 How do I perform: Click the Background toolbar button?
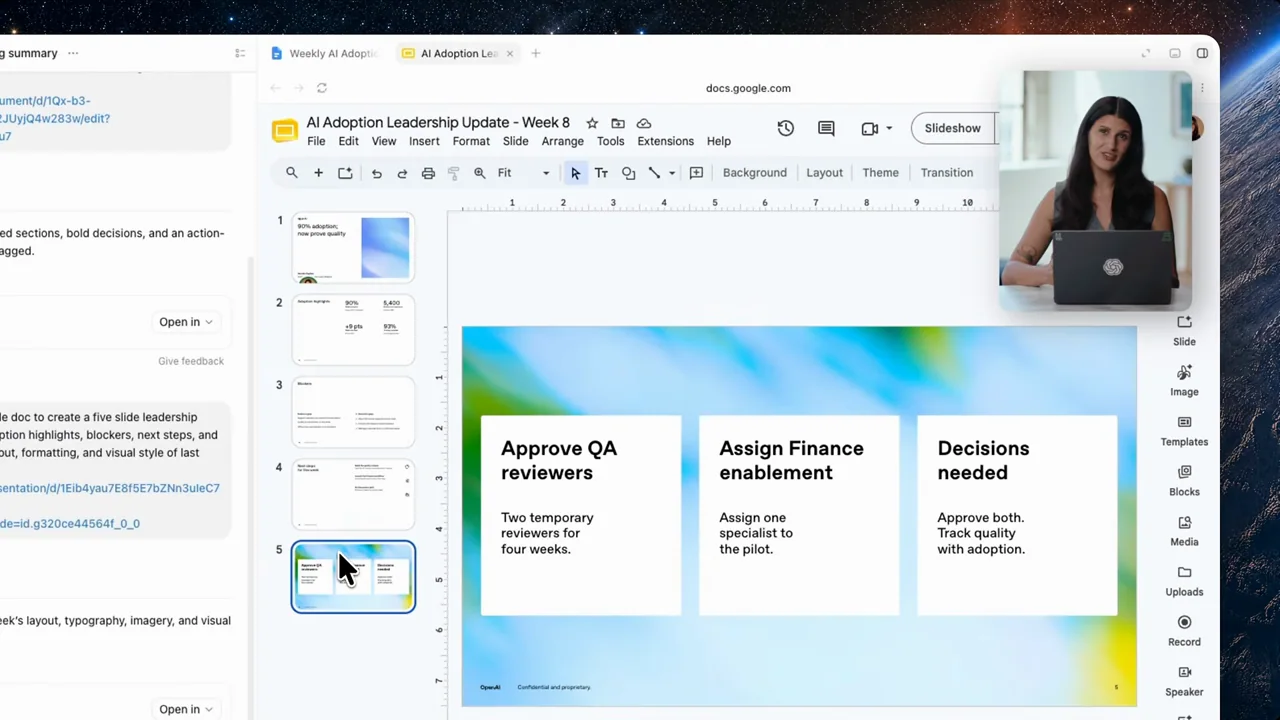click(x=754, y=173)
